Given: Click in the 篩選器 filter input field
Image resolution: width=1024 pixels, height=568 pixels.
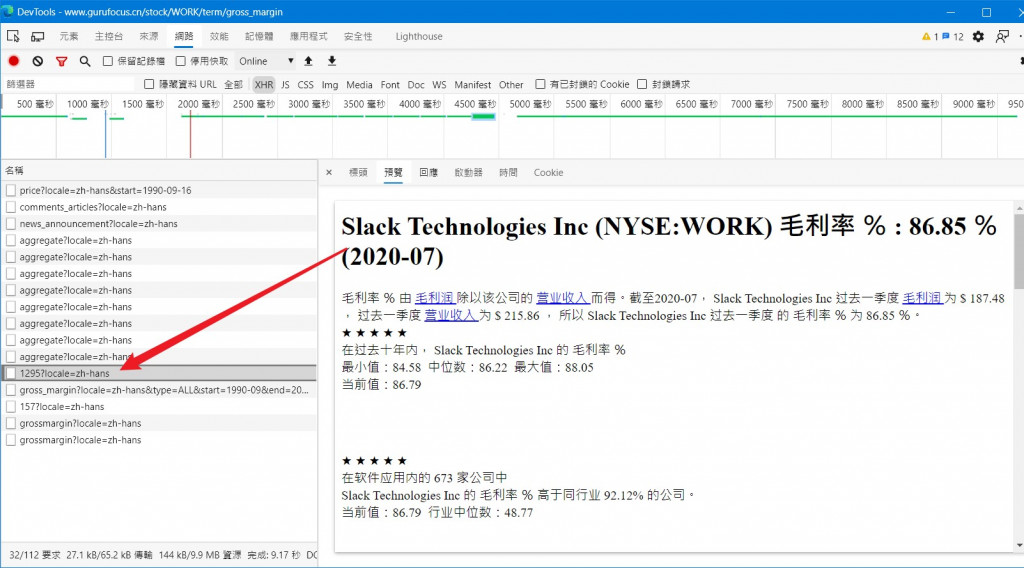Looking at the screenshot, I should point(68,84).
